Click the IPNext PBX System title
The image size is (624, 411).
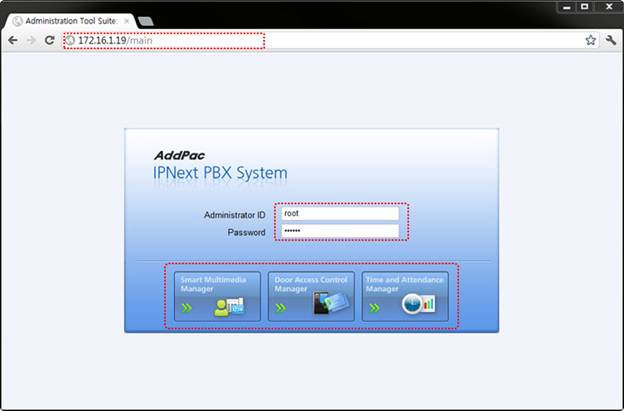pyautogui.click(x=220, y=173)
